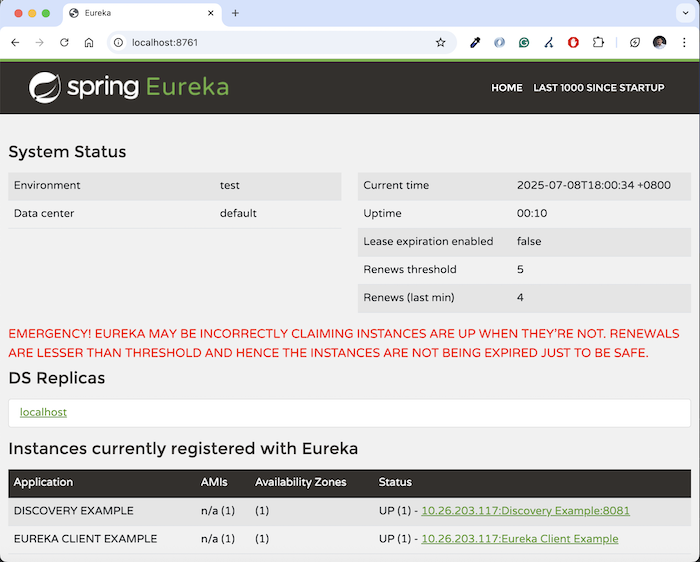The width and height of the screenshot is (700, 562).
Task: Click the localhost:8761 address bar
Action: click(x=281, y=42)
